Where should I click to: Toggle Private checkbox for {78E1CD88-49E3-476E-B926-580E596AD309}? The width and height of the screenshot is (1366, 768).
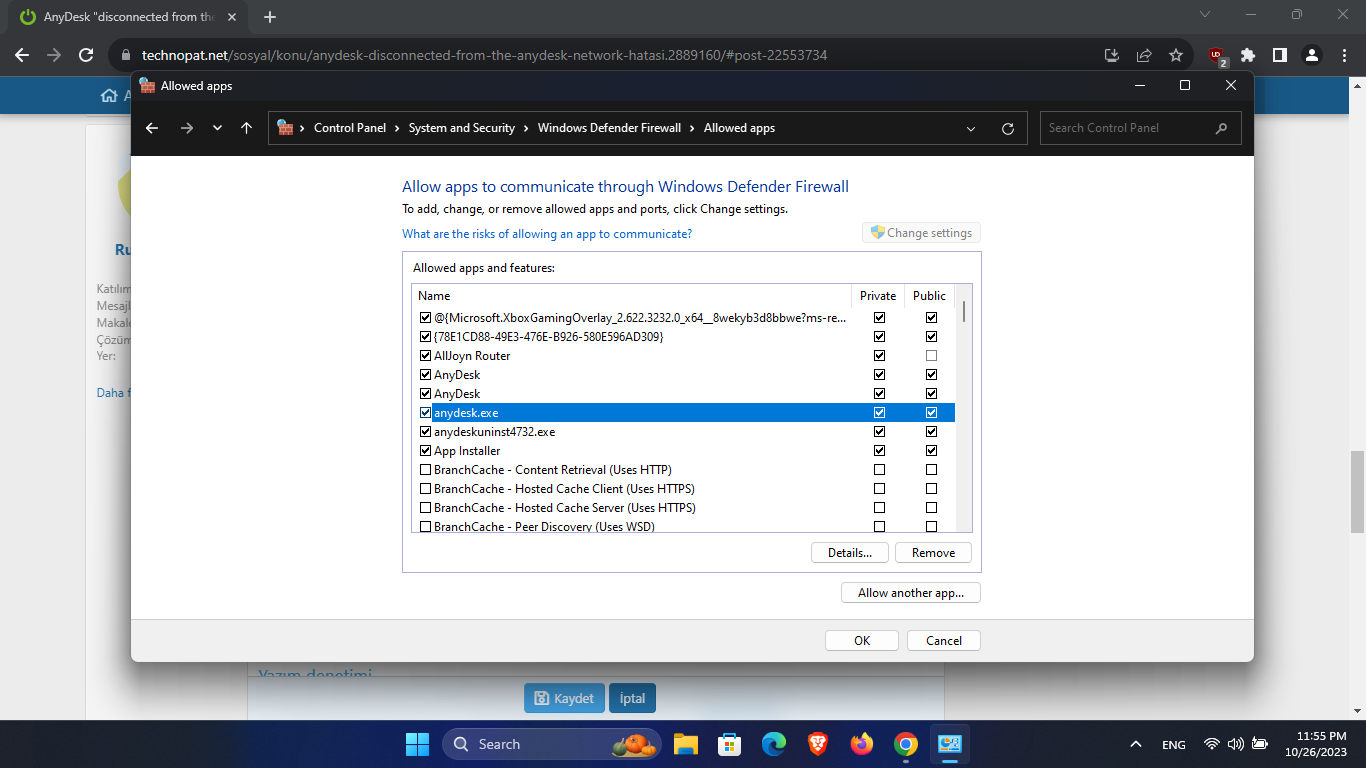click(879, 337)
